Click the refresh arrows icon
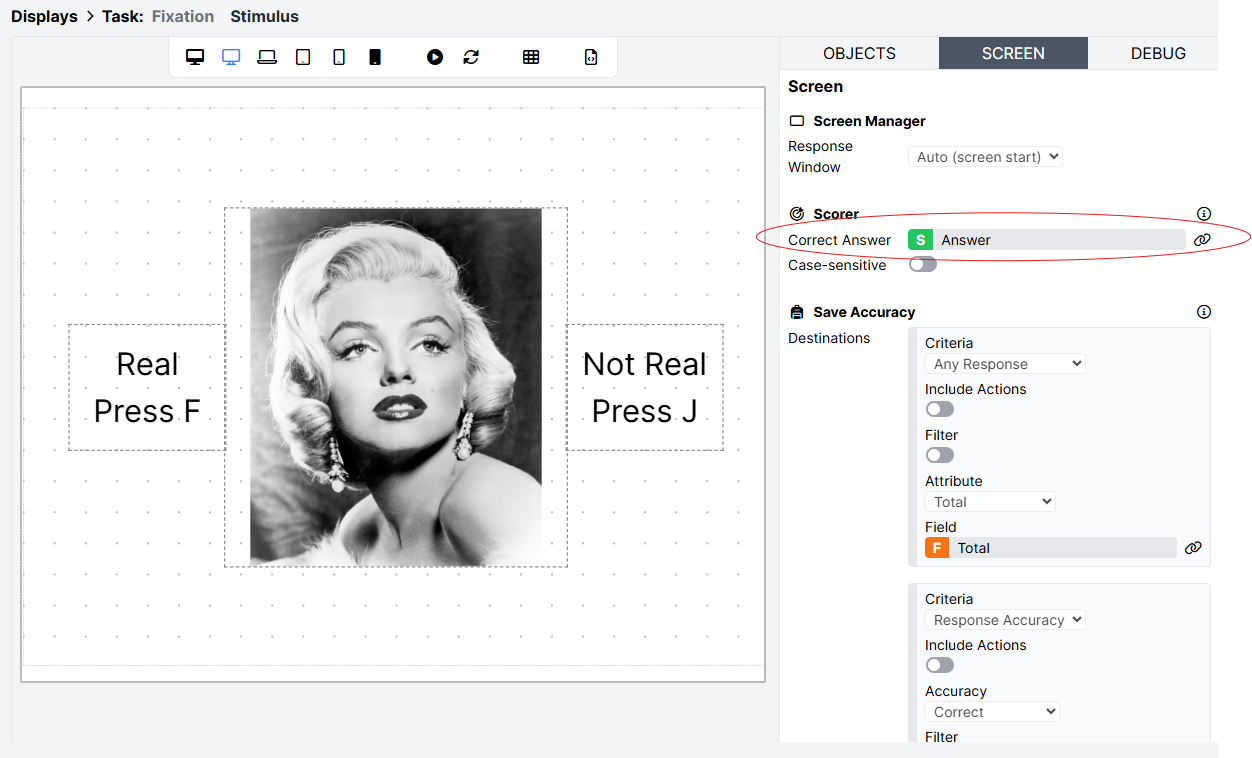 coord(471,57)
